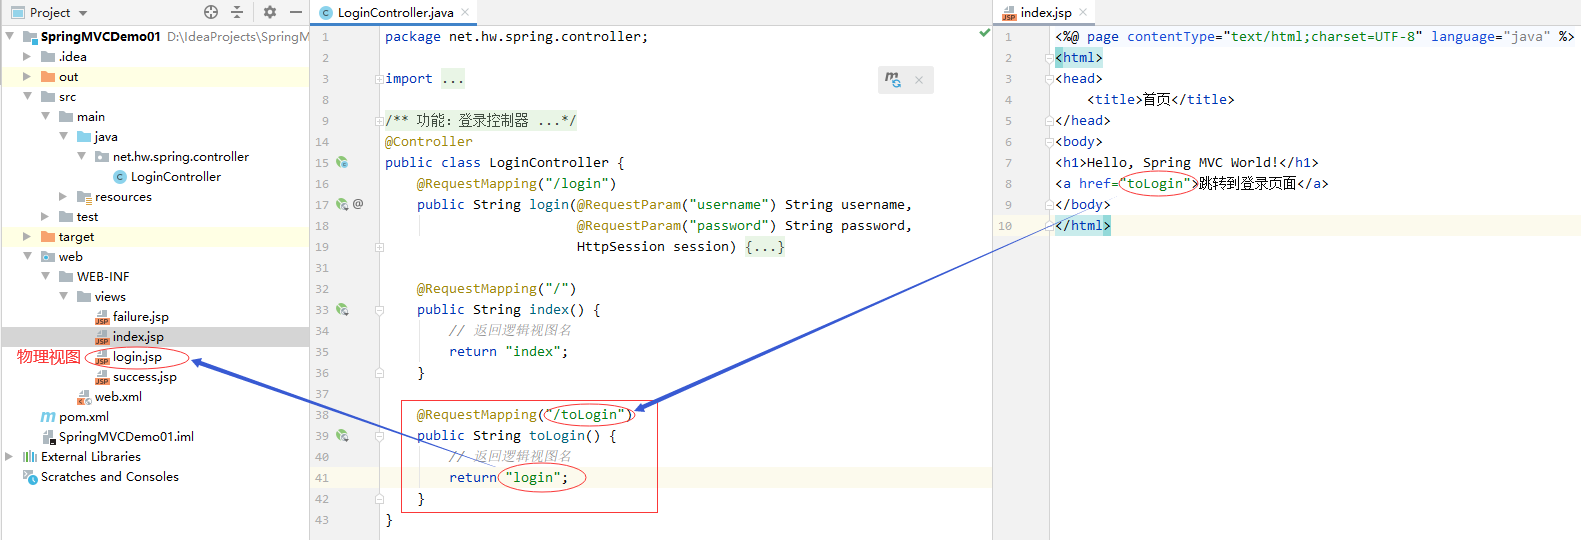This screenshot has width=1581, height=540.
Task: Open Project panel settings gear
Action: [x=270, y=12]
